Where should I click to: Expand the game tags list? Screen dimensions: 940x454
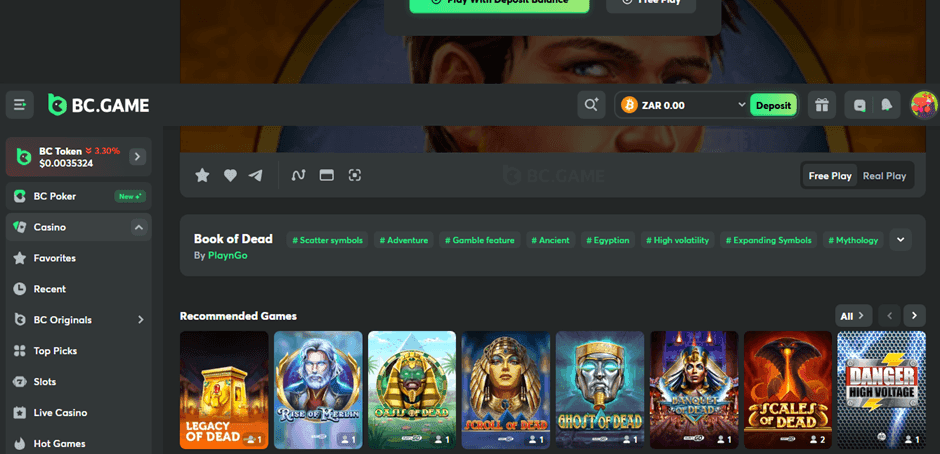[x=900, y=240]
